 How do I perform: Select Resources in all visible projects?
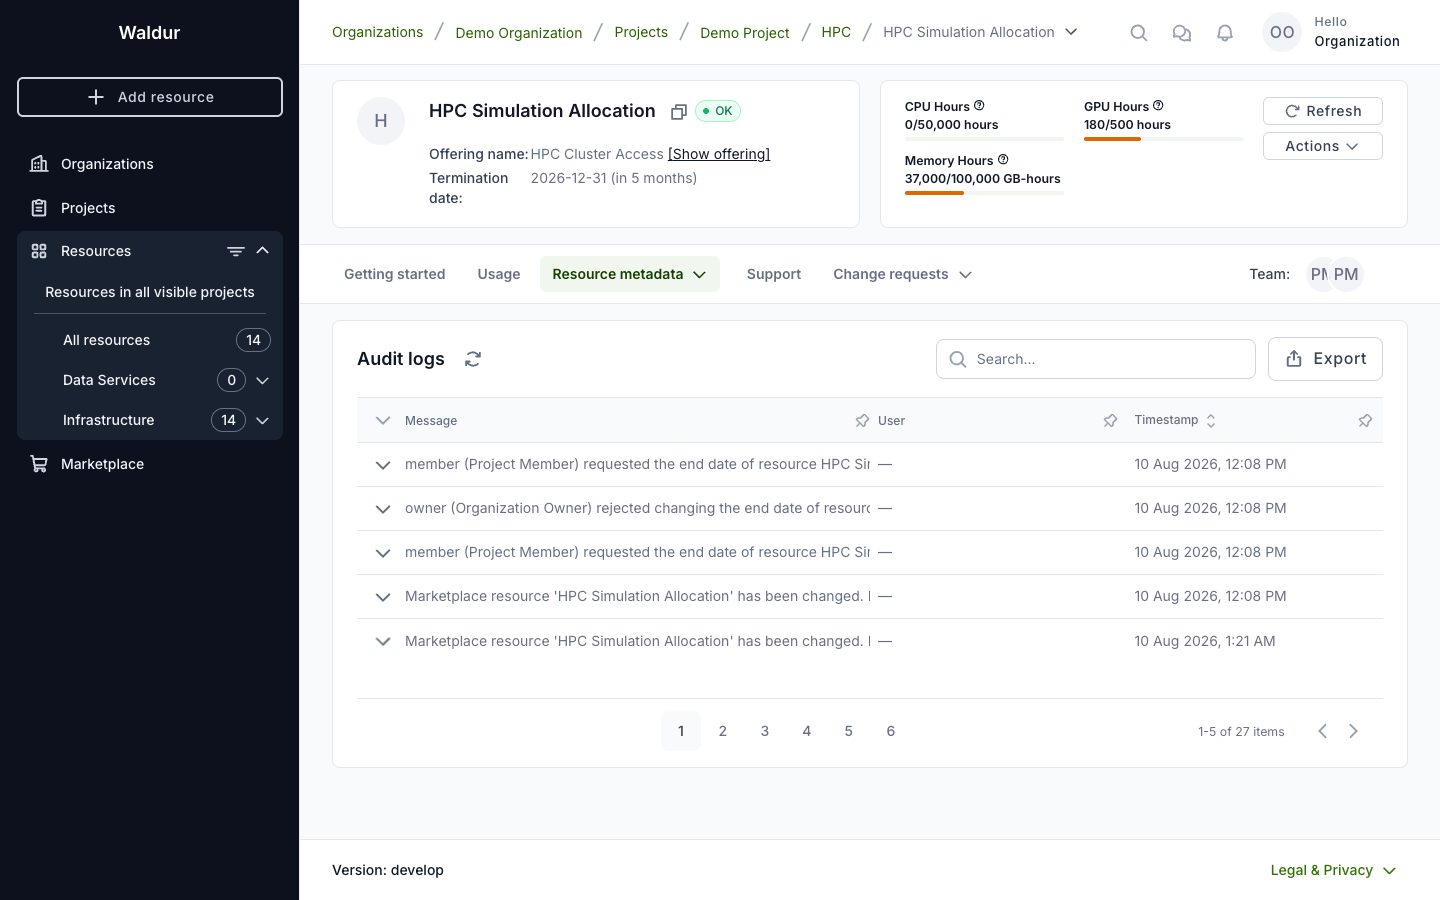coord(150,292)
